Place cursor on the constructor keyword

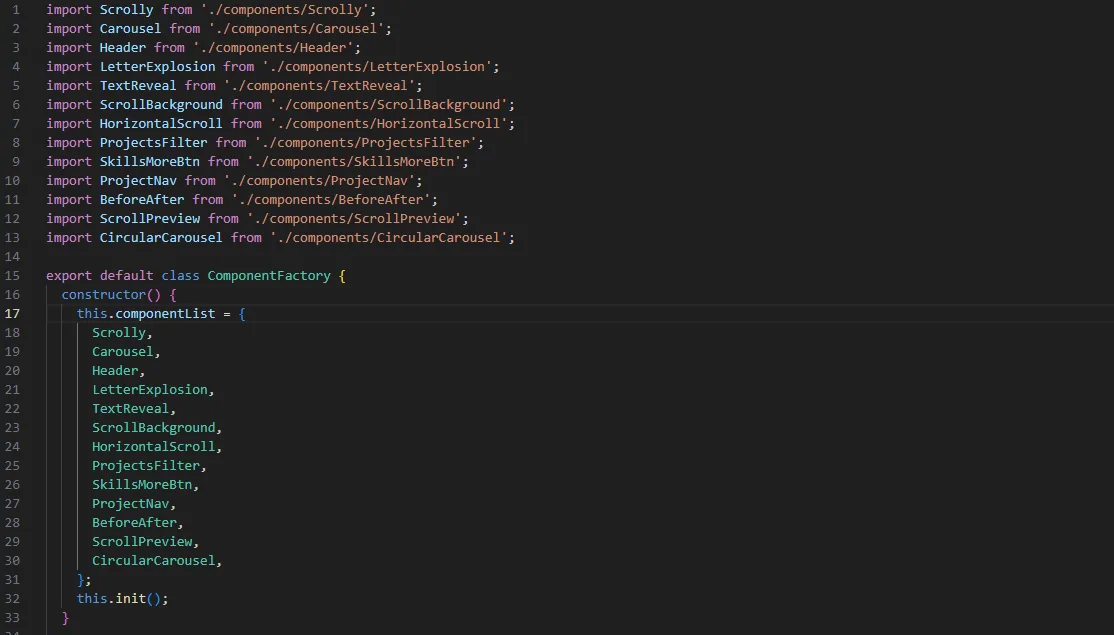(x=95, y=294)
